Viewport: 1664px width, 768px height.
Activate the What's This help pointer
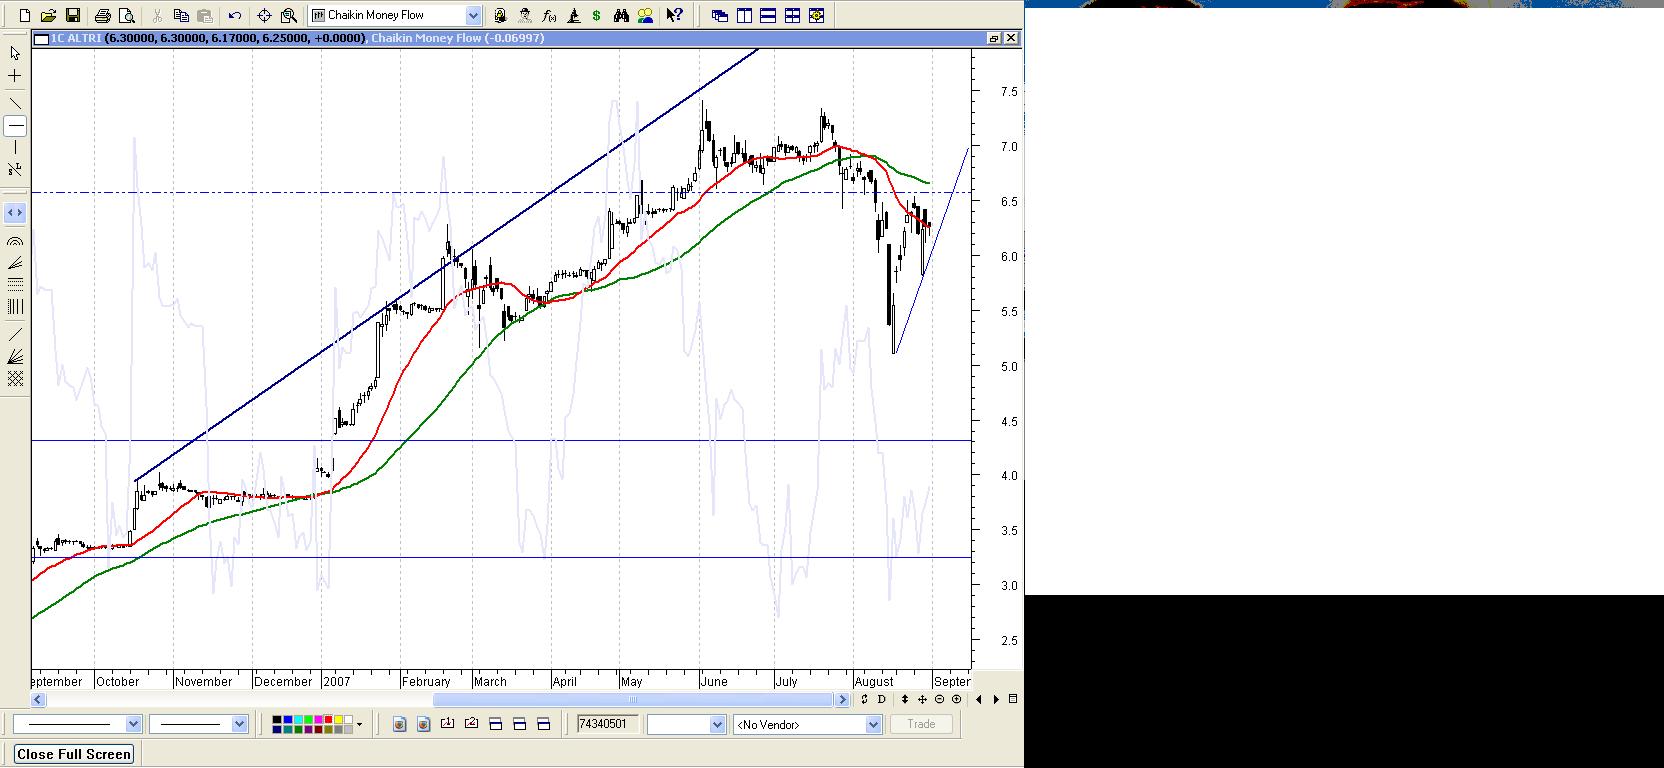coord(675,15)
